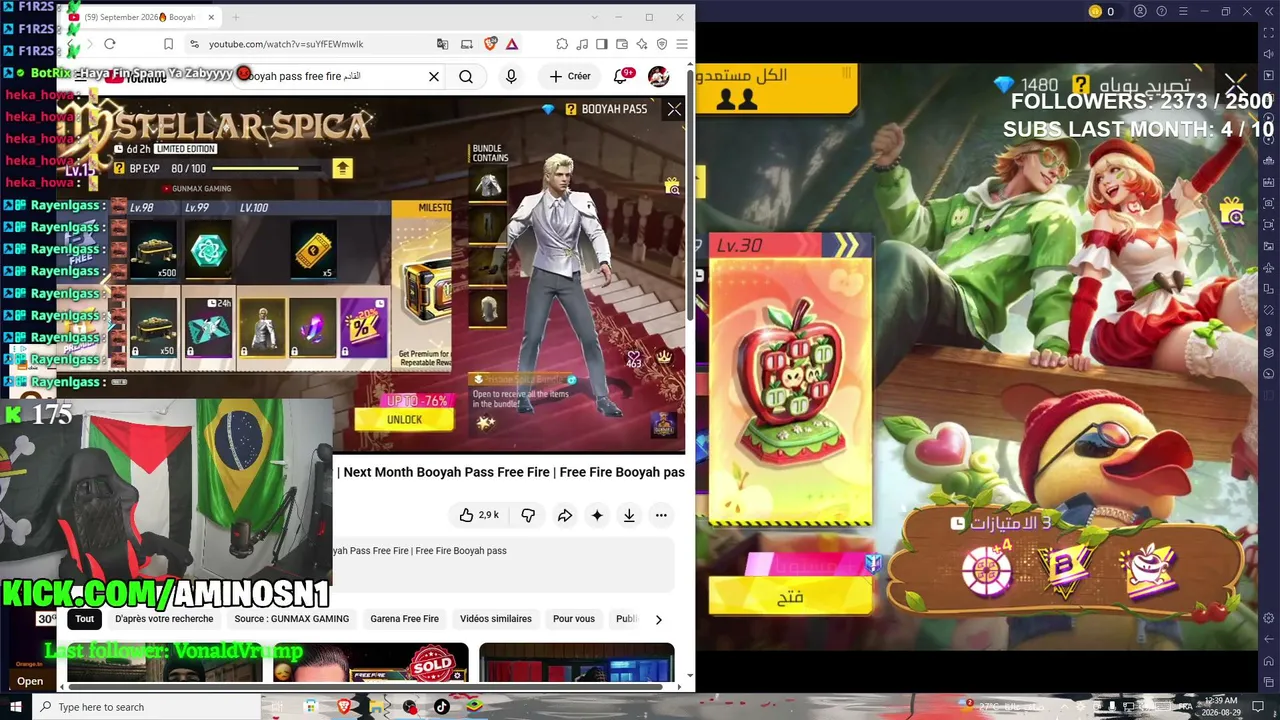This screenshot has width=1280, height=720.
Task: Run the YouTube search with magnifier button
Action: click(466, 76)
